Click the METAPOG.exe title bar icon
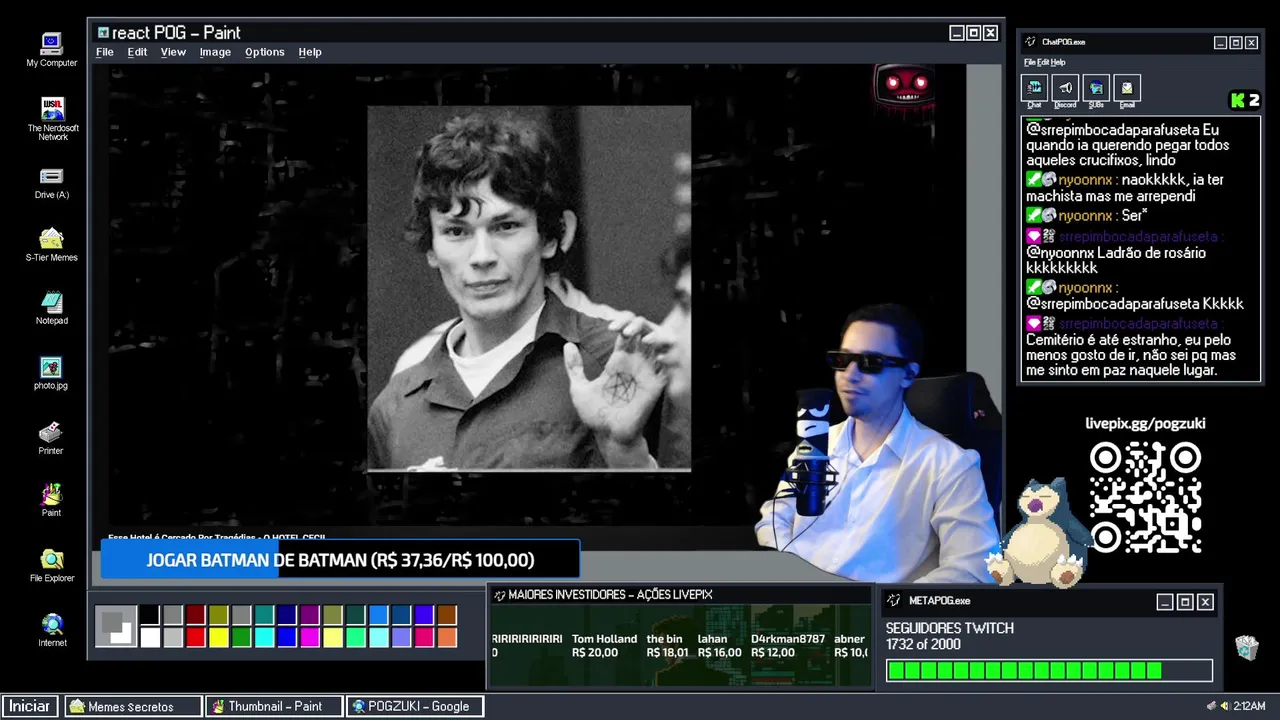Screen dimensions: 1280x720 [x=895, y=601]
